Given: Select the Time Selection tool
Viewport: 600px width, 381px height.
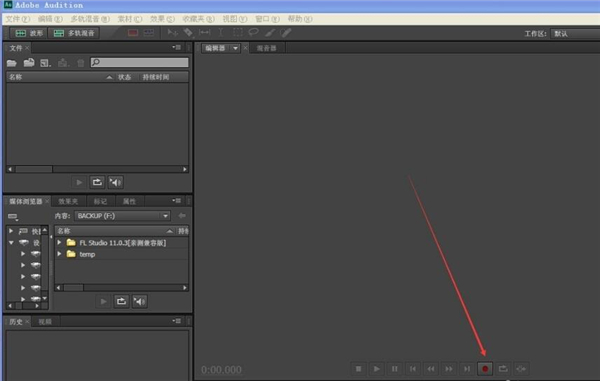Looking at the screenshot, I should (x=221, y=33).
